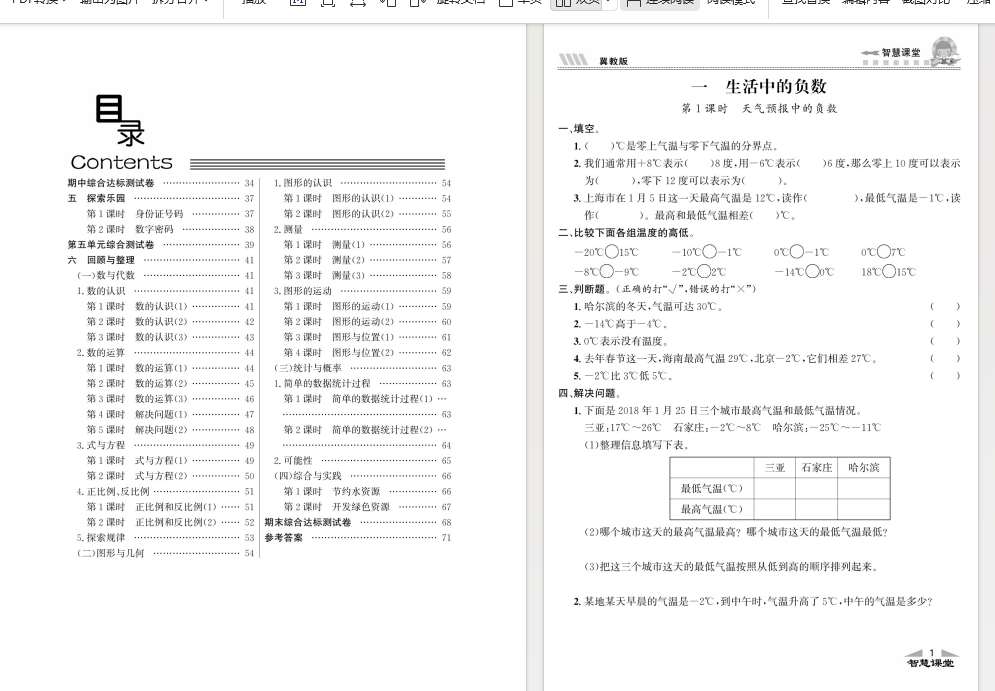
Task: Click the '3.式与方程' contents entry
Action: (166, 445)
